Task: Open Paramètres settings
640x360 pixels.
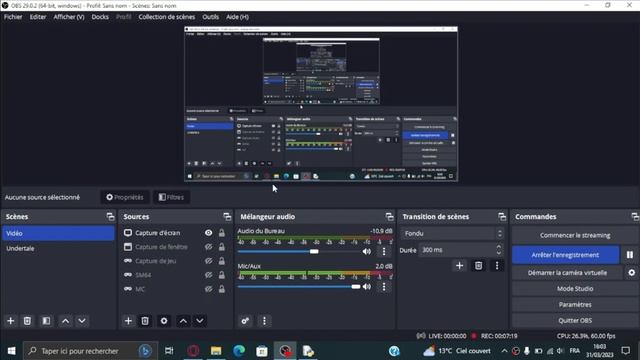Action: (575, 304)
